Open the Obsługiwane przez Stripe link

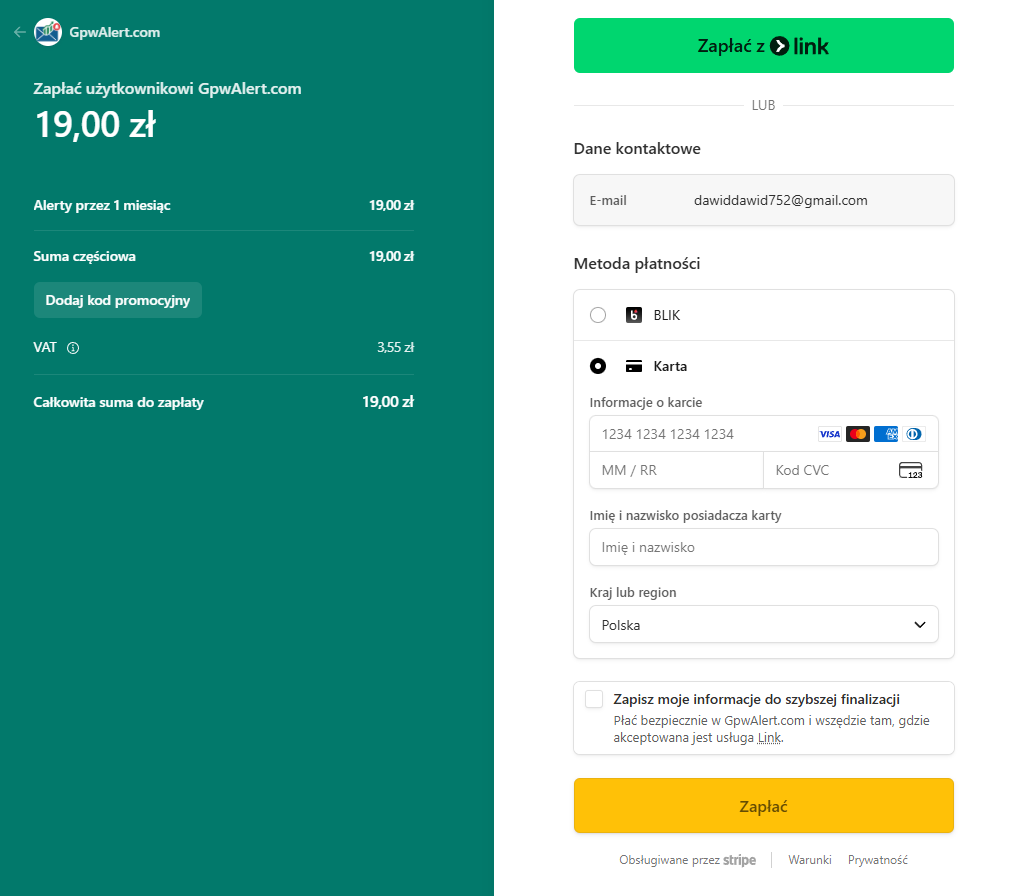pos(687,860)
